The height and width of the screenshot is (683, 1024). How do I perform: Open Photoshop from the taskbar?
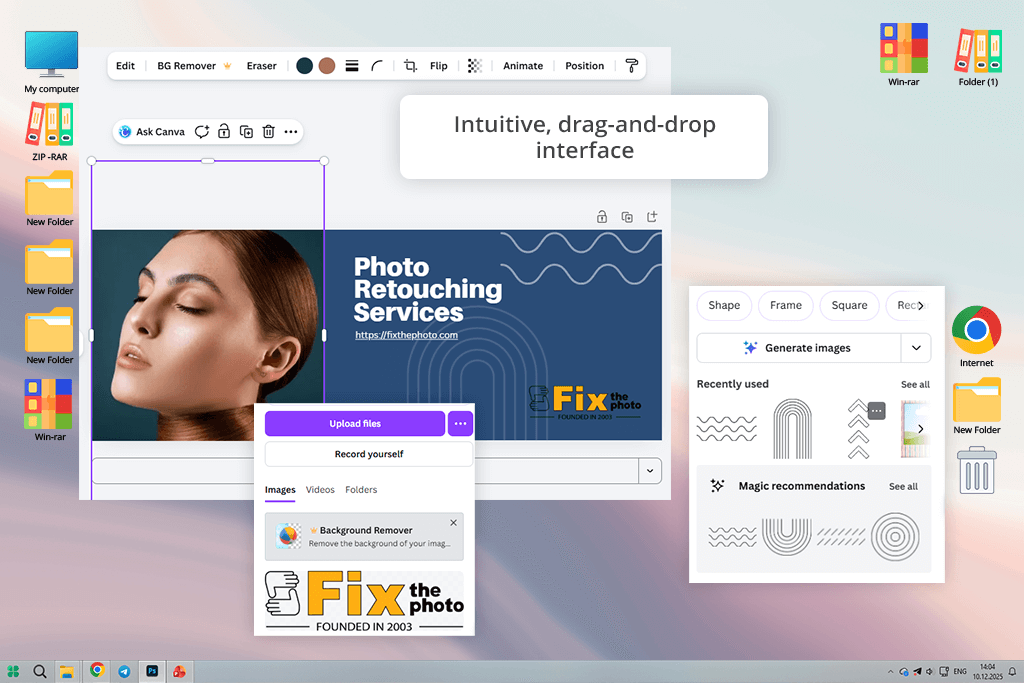(152, 671)
